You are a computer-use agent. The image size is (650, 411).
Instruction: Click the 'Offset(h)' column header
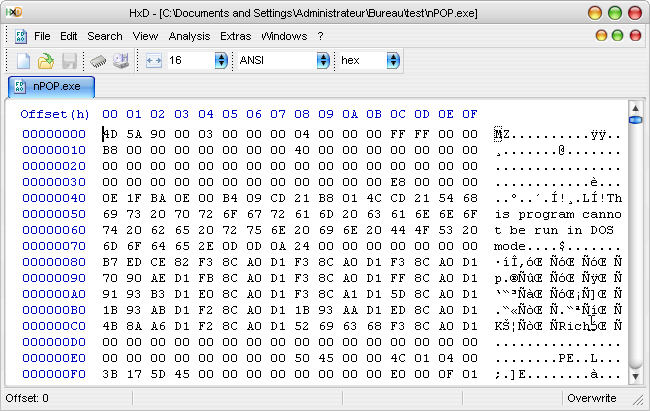click(x=55, y=114)
